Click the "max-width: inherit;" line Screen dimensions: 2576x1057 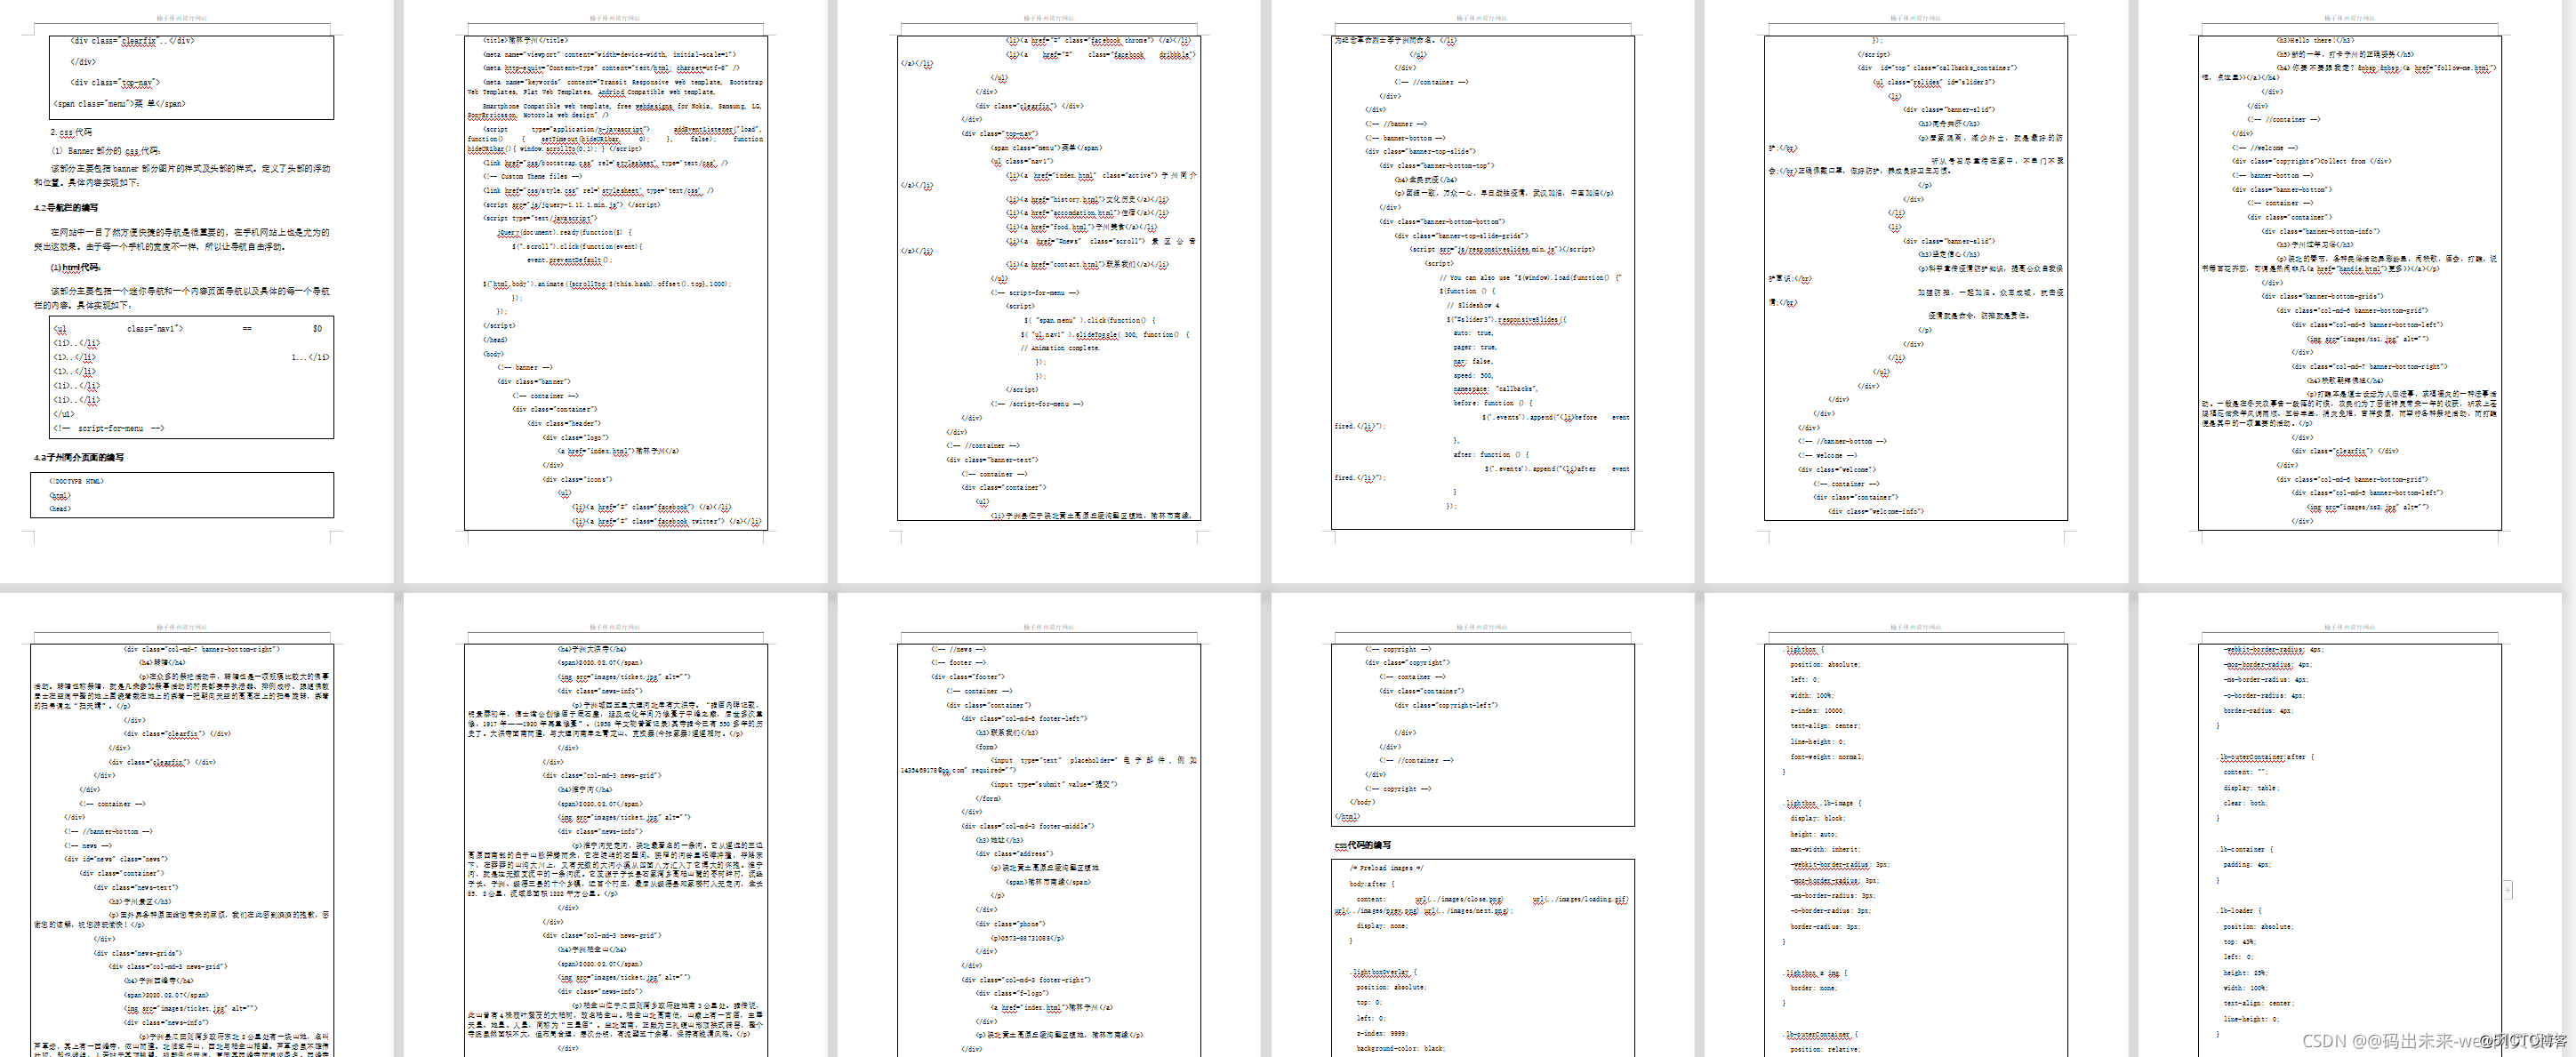tap(1825, 849)
